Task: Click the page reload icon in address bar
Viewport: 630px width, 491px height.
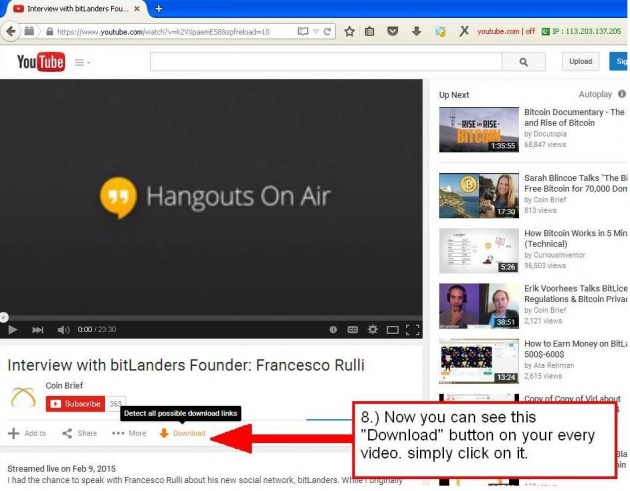Action: coord(327,31)
